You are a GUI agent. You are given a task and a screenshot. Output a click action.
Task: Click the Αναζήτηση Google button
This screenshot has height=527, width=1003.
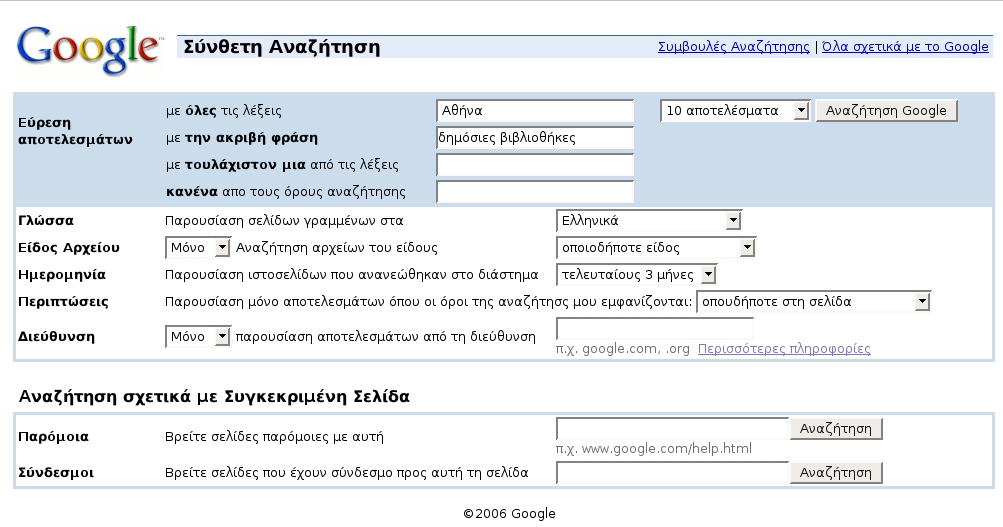pos(886,111)
